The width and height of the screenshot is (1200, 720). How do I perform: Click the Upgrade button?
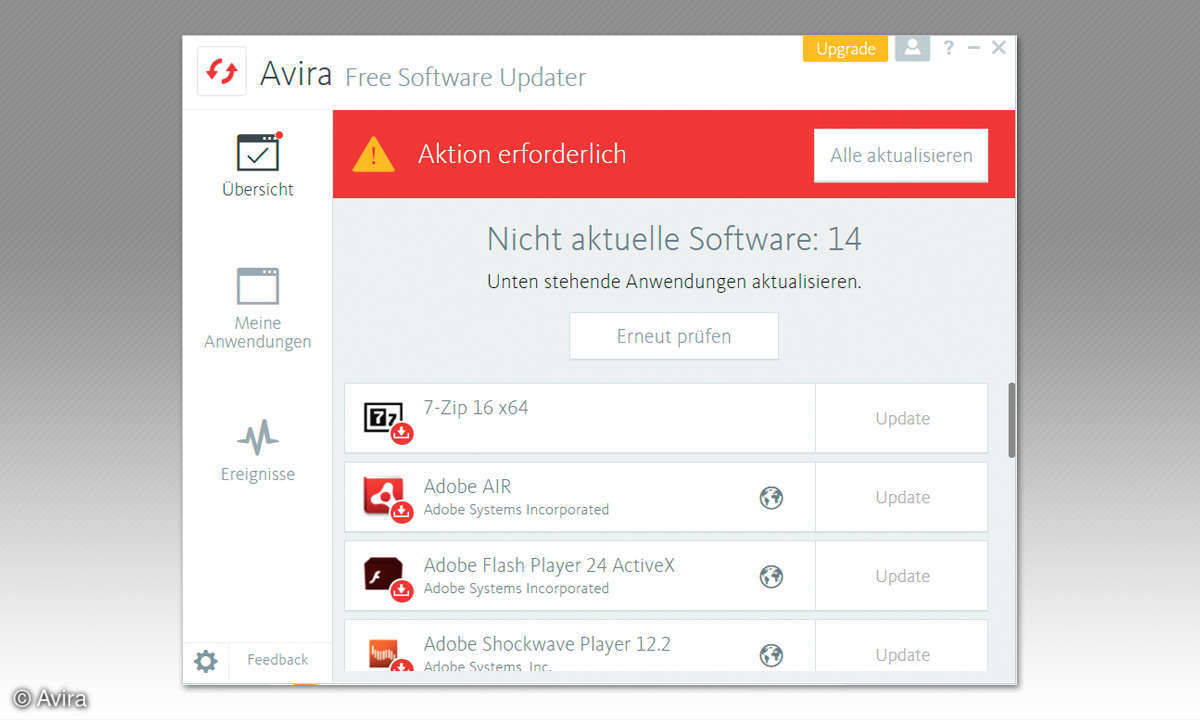click(845, 48)
